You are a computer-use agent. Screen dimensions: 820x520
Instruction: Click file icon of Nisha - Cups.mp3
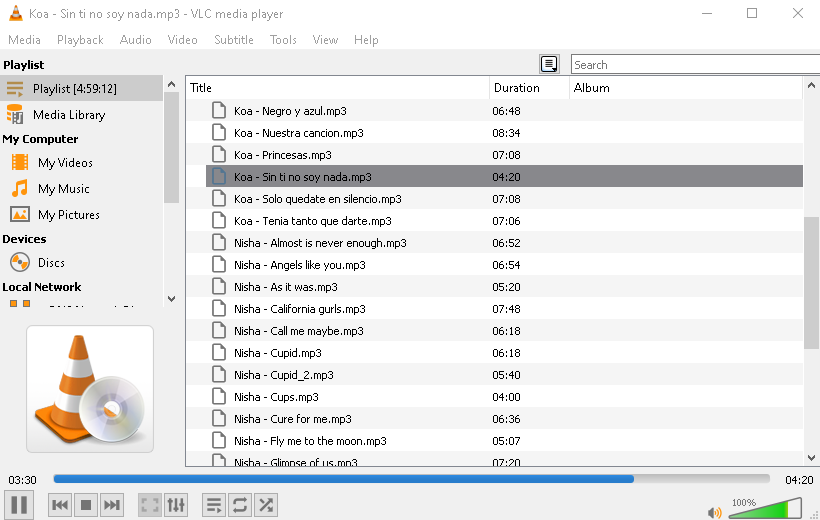click(219, 397)
